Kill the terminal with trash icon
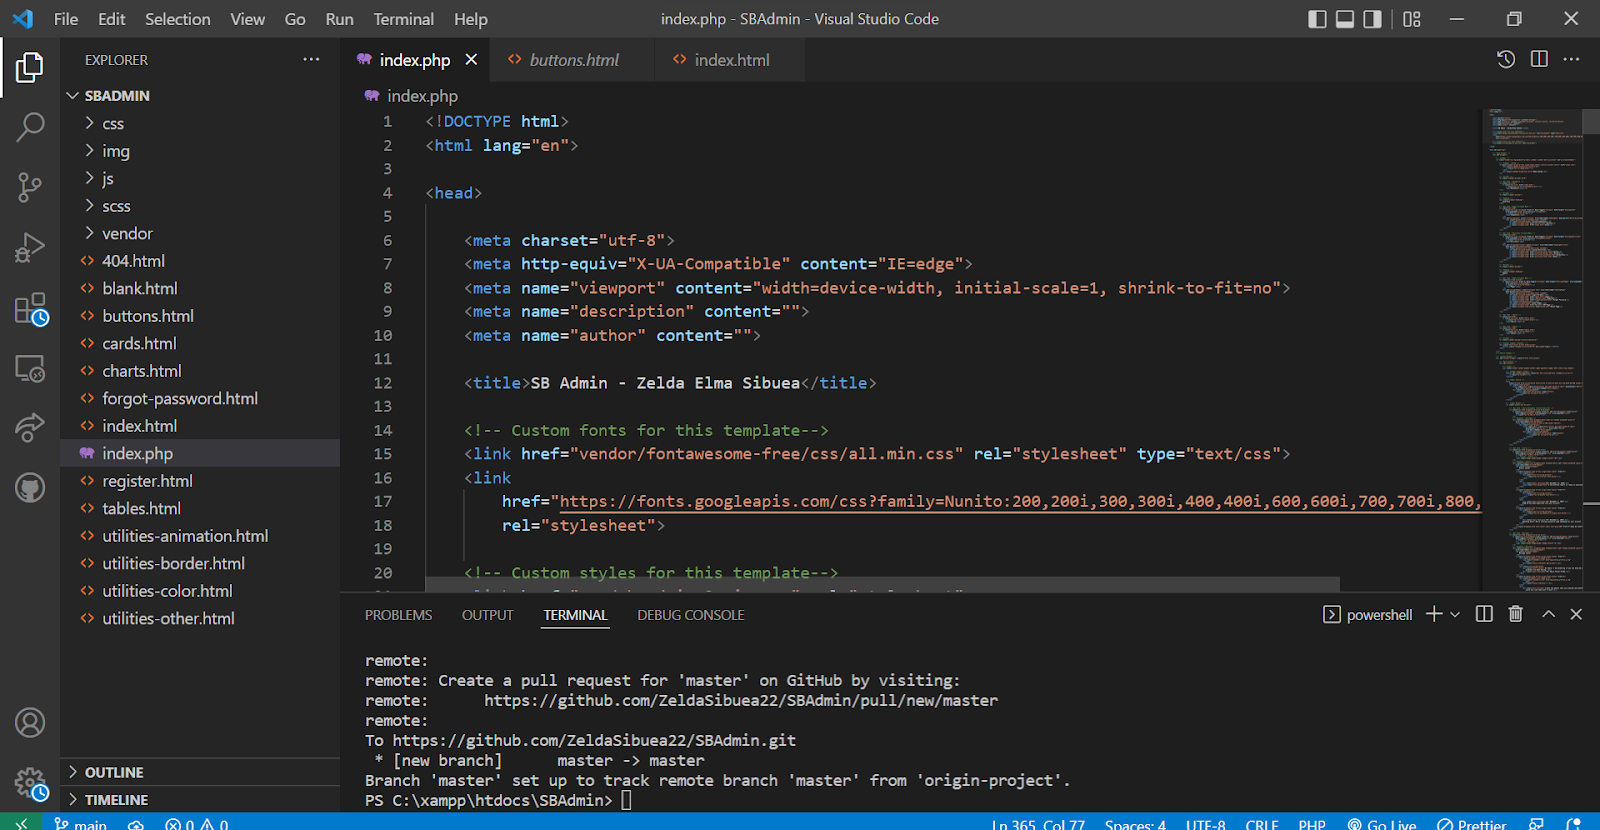This screenshot has height=830, width=1600. [x=1516, y=614]
